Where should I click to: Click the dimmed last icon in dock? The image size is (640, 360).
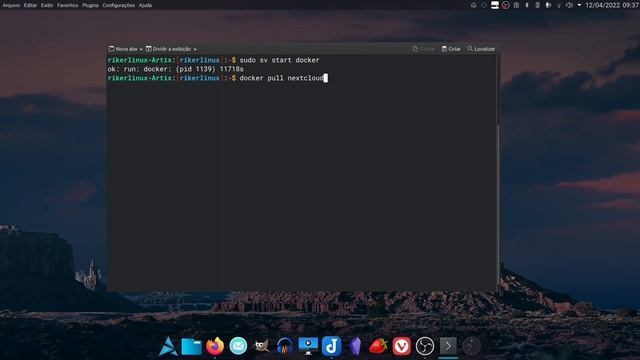[471, 346]
